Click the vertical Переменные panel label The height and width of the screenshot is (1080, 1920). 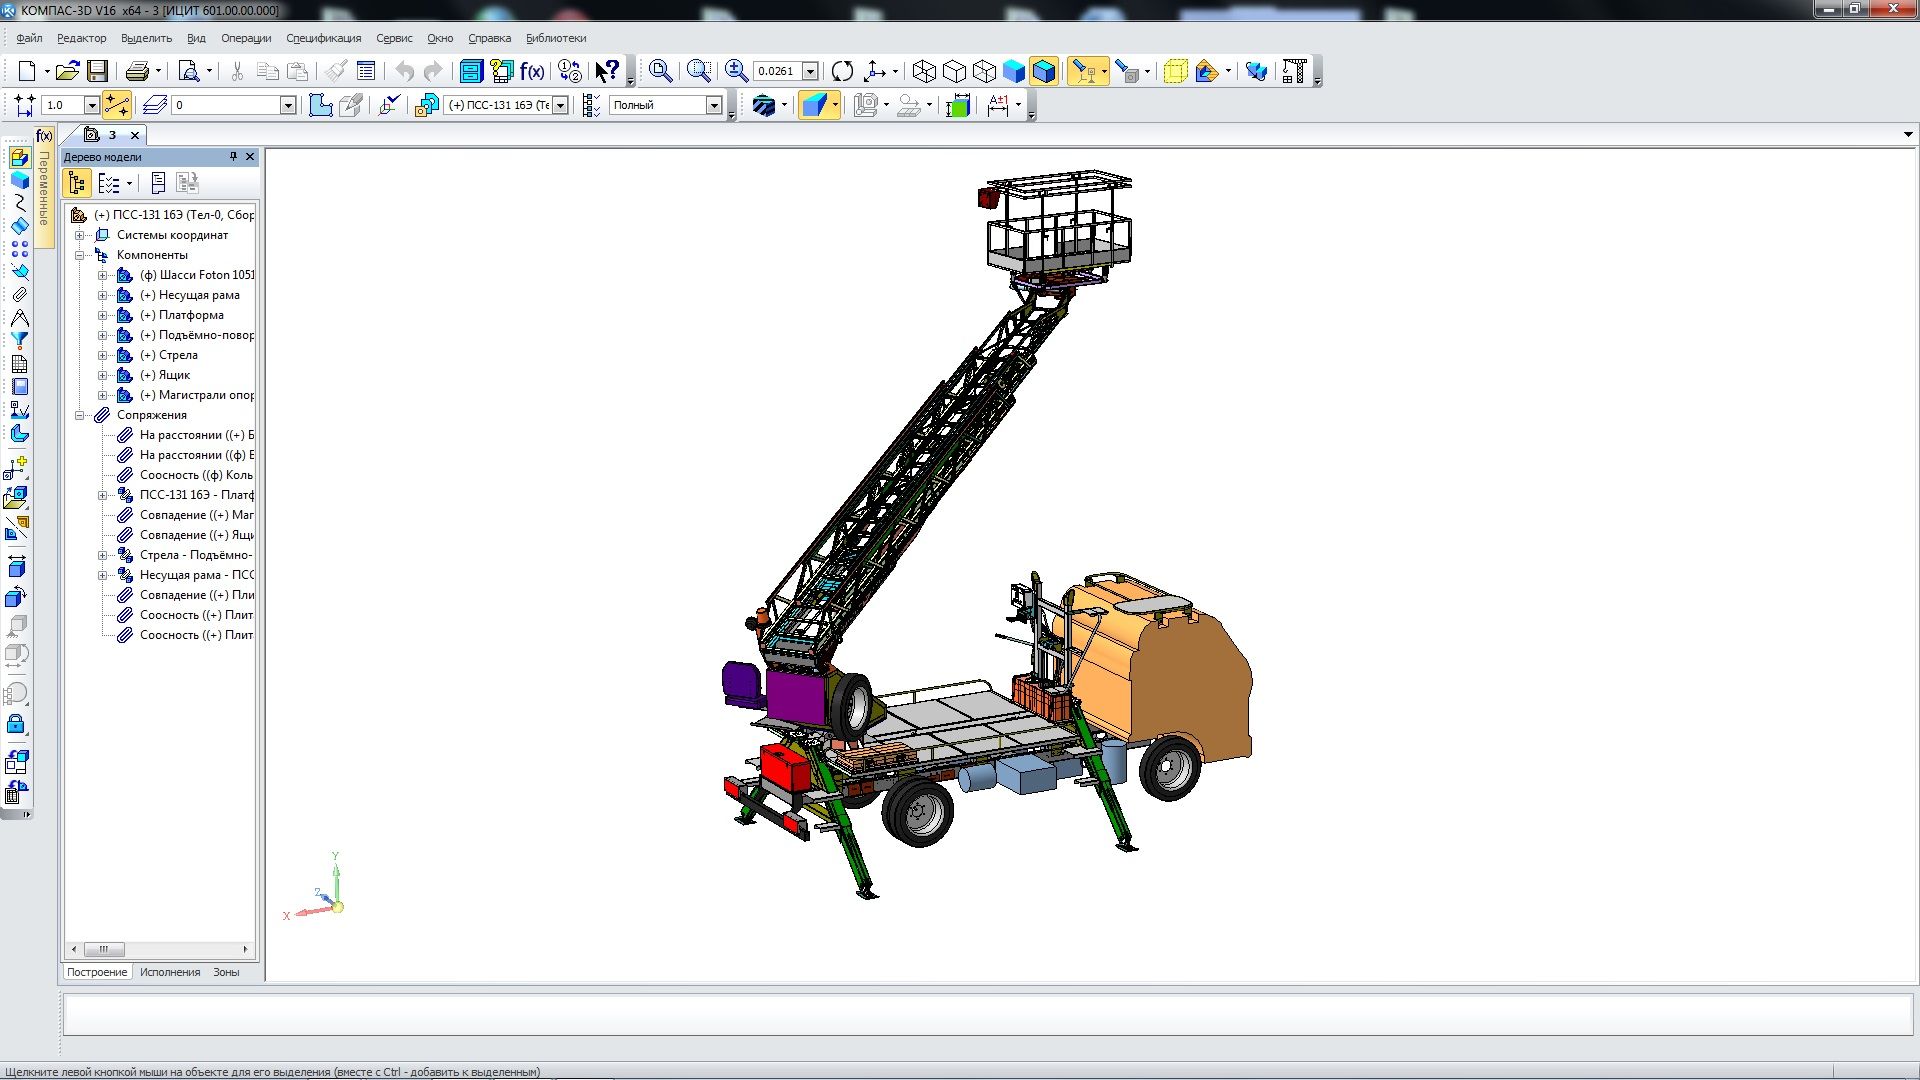[x=45, y=190]
